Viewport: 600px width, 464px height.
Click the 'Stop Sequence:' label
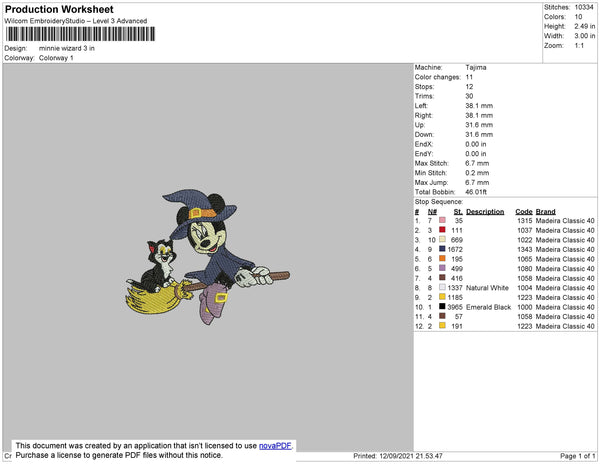click(x=439, y=202)
